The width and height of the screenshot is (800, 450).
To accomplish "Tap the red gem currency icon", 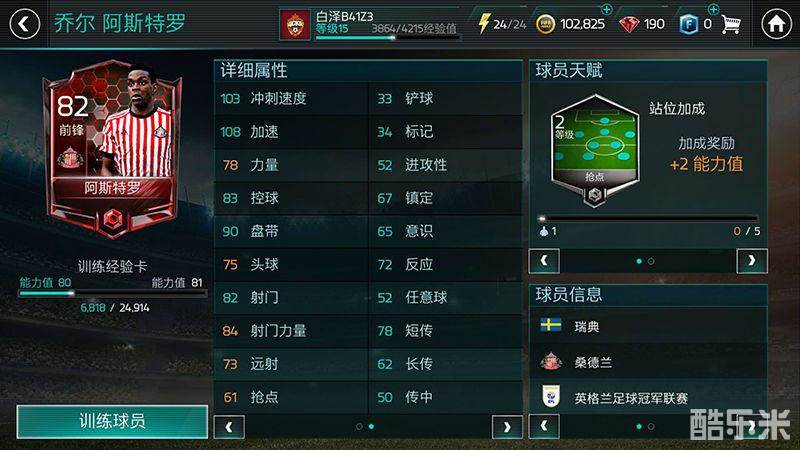I will [629, 24].
